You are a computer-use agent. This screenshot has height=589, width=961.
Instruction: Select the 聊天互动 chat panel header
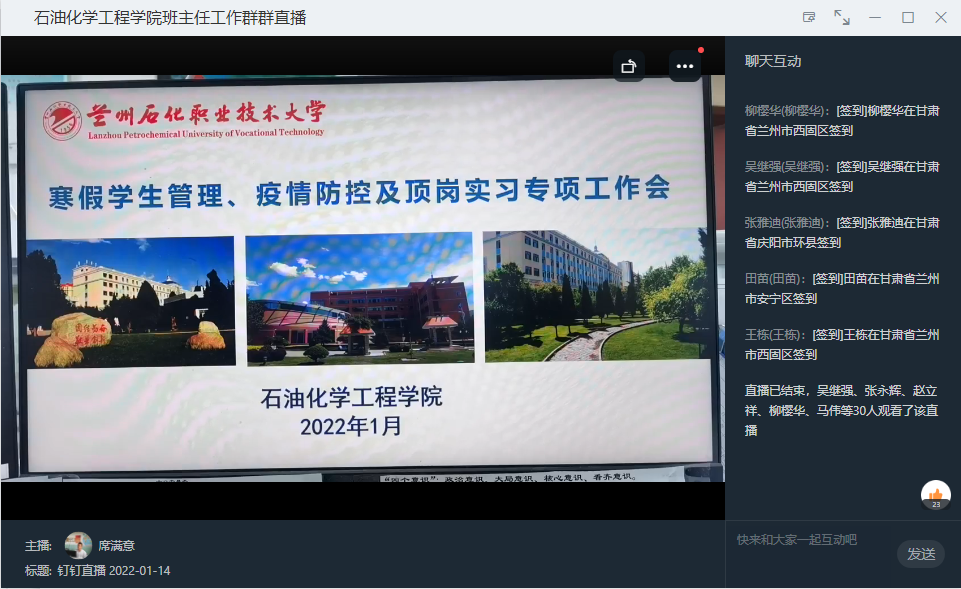pyautogui.click(x=773, y=61)
